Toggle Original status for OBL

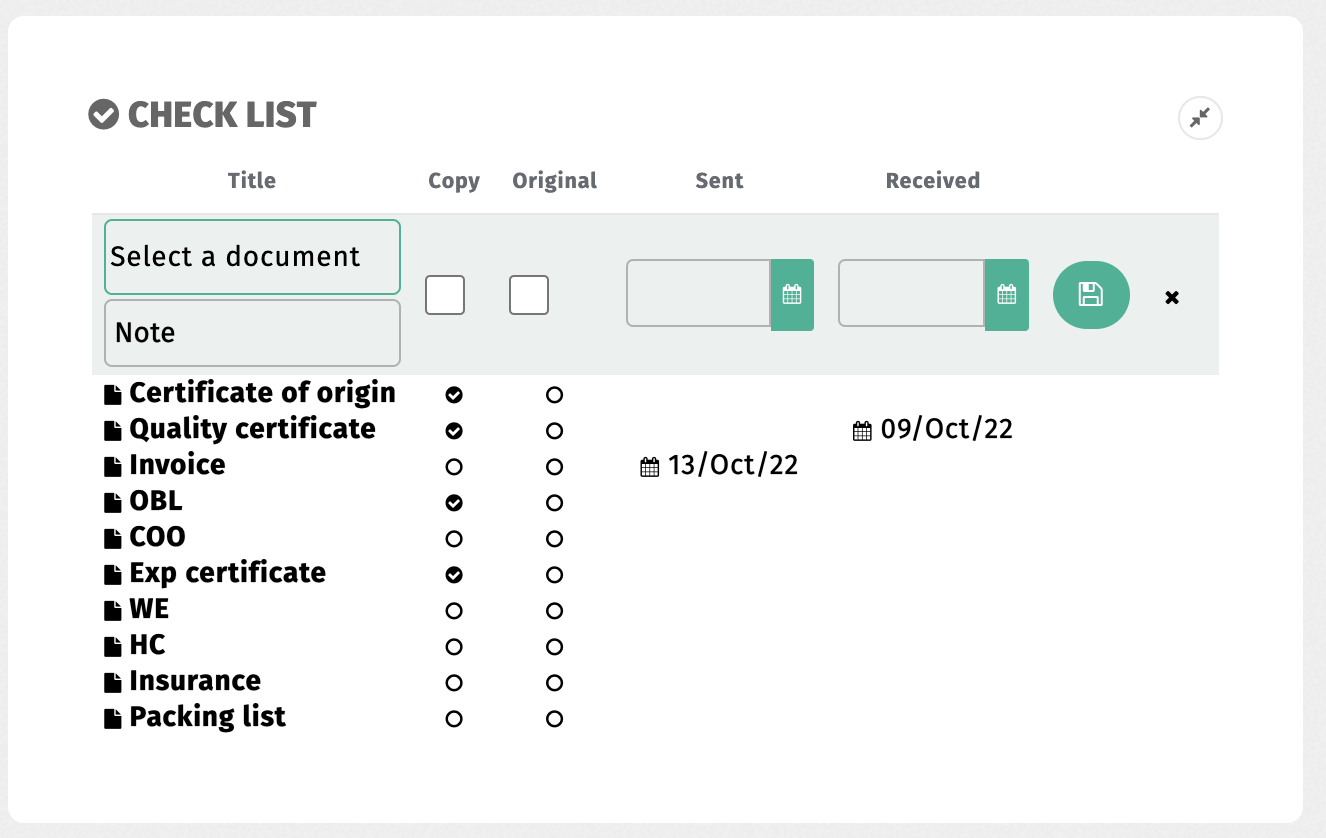tap(554, 503)
